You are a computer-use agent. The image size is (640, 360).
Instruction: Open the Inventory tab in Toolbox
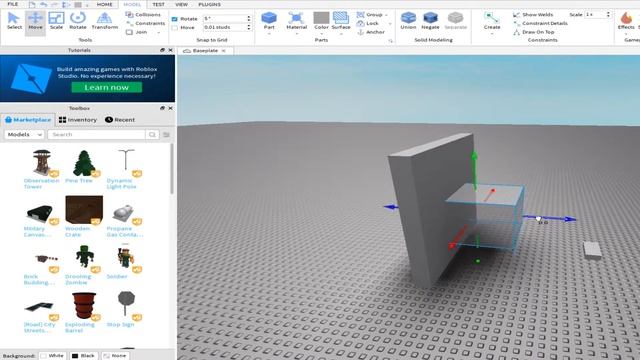pyautogui.click(x=78, y=120)
